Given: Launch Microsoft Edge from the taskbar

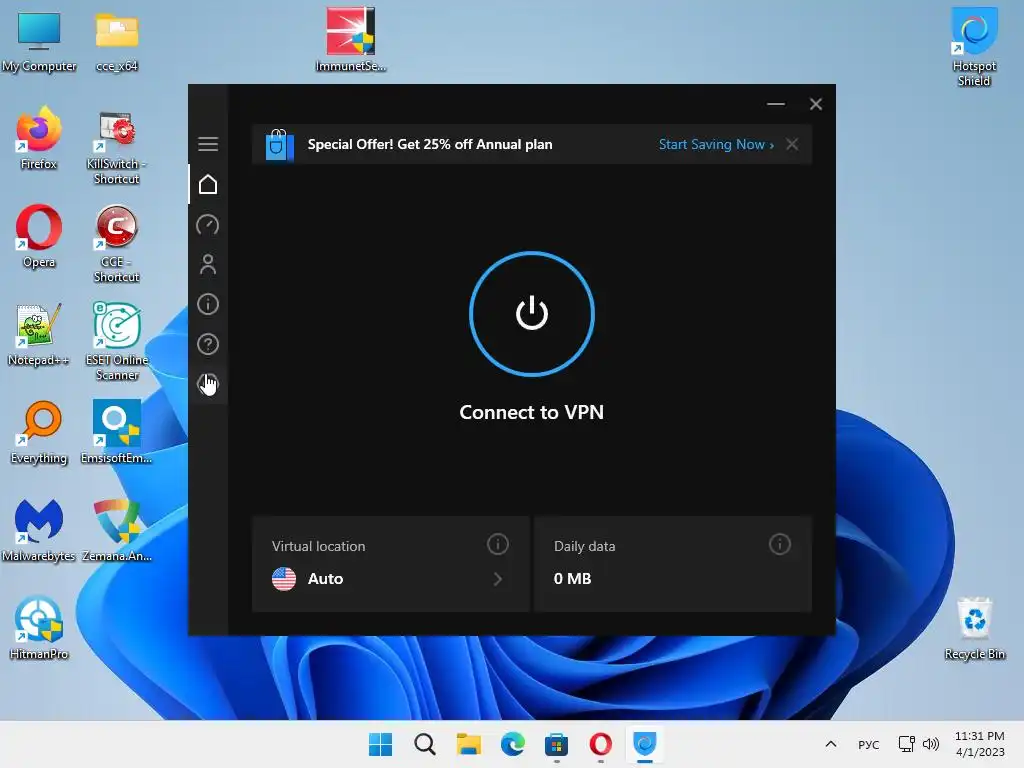Looking at the screenshot, I should (513, 744).
